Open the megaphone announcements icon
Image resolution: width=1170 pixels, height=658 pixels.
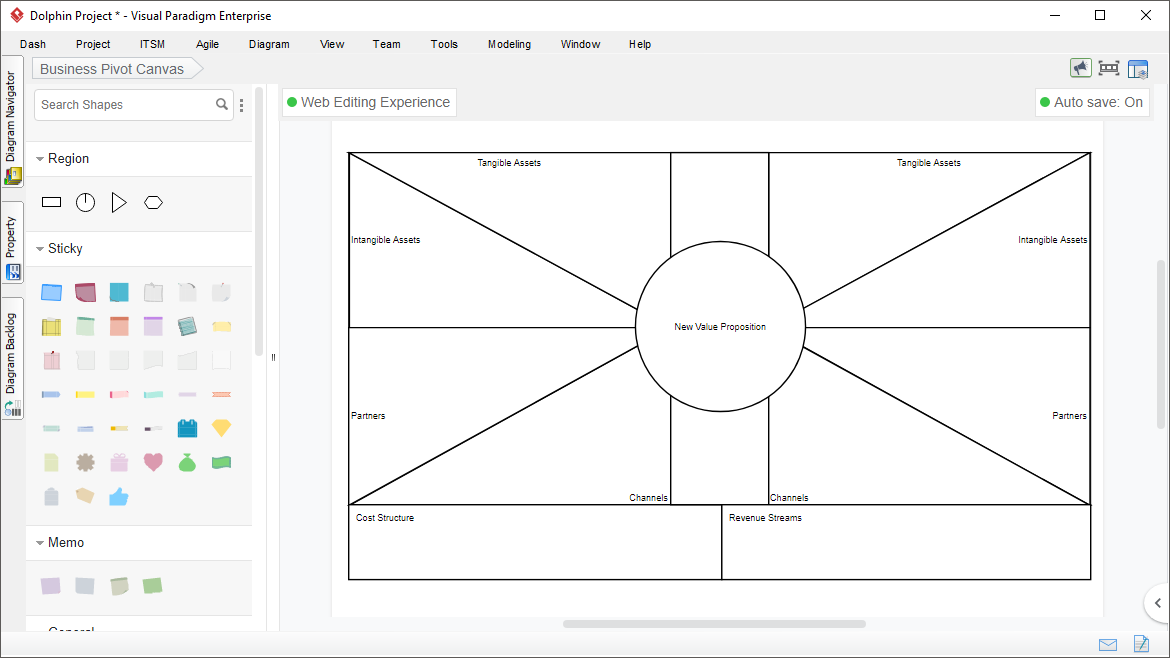click(x=1080, y=69)
